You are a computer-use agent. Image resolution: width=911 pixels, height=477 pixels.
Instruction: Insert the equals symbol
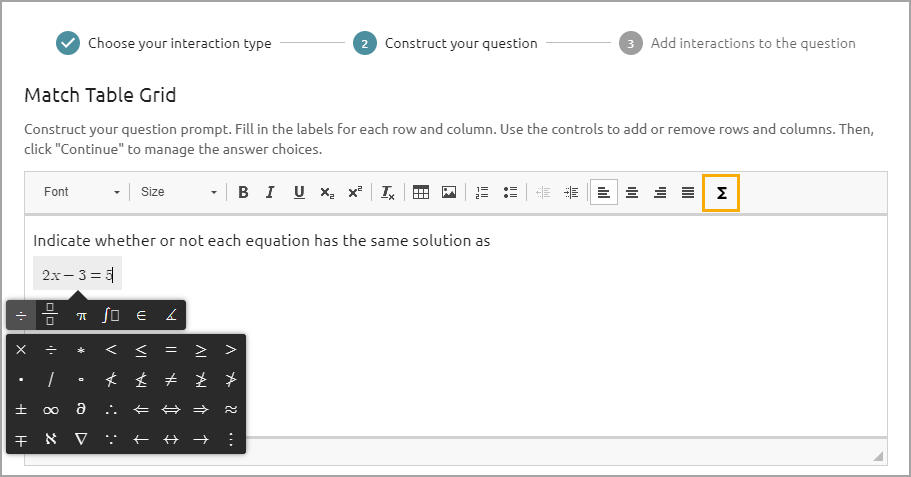click(x=171, y=349)
